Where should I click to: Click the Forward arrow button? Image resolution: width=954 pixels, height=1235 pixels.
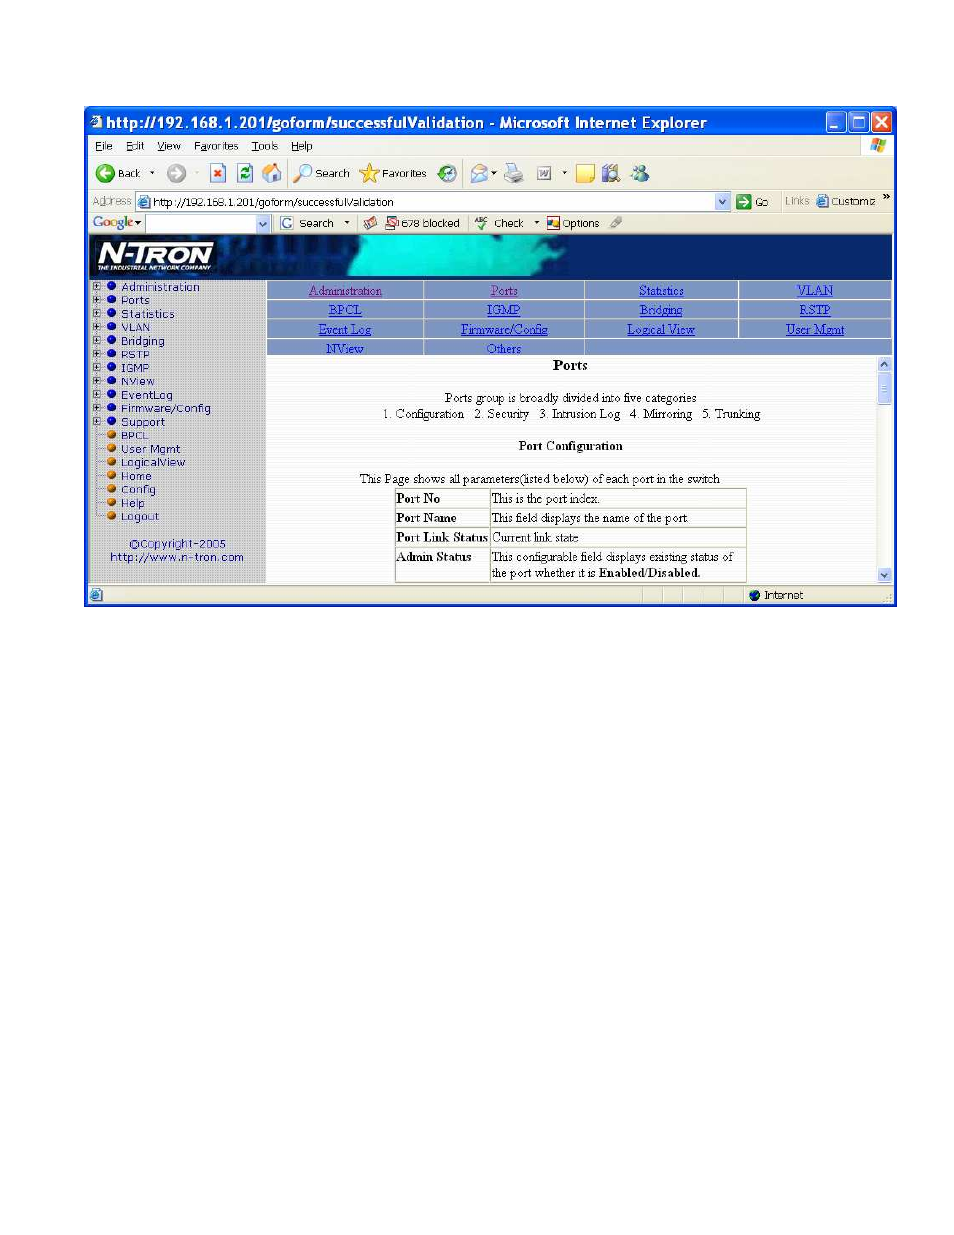click(176, 173)
